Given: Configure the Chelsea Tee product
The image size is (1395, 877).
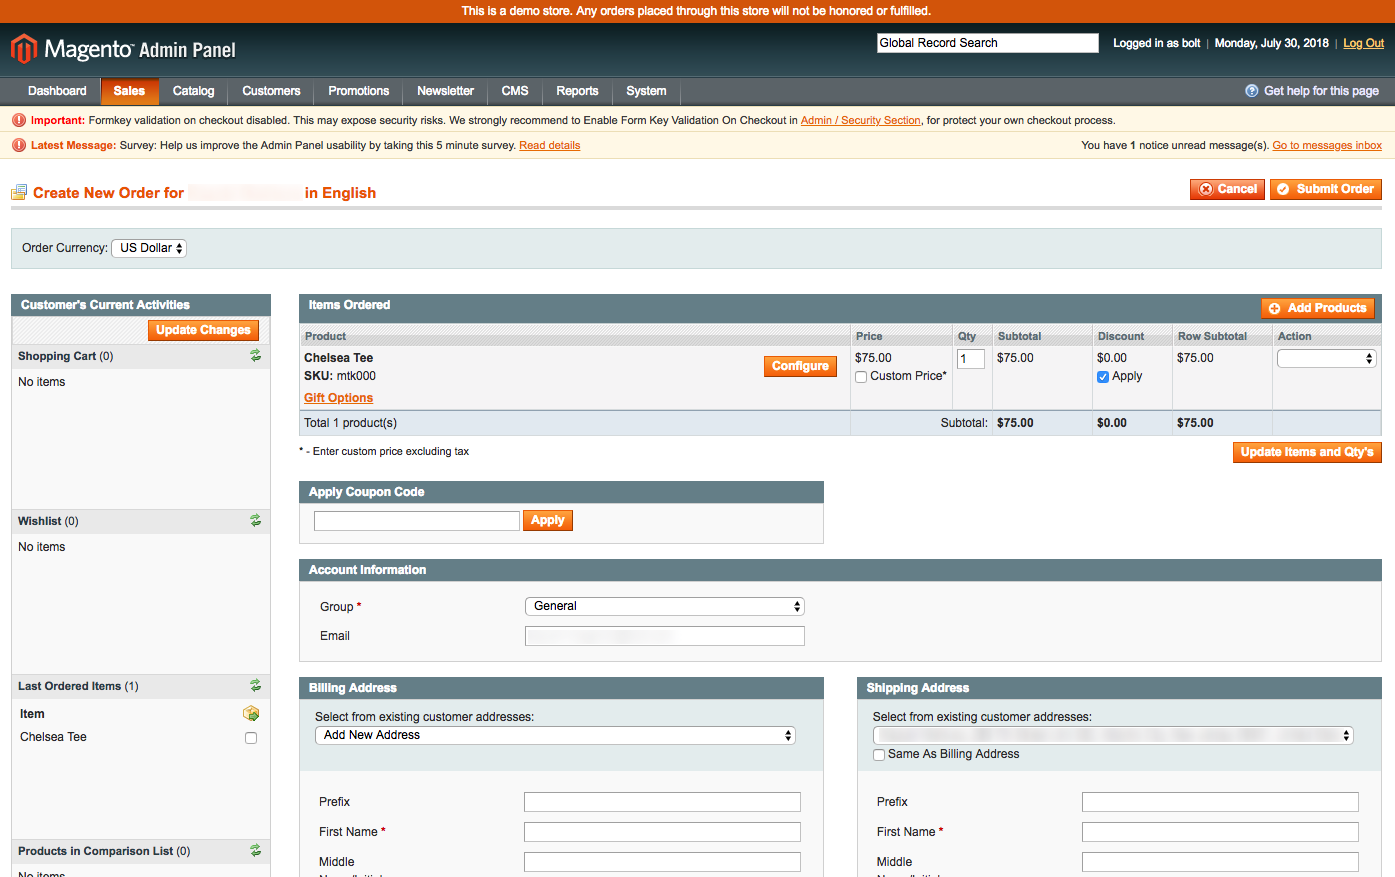Looking at the screenshot, I should pyautogui.click(x=800, y=366).
